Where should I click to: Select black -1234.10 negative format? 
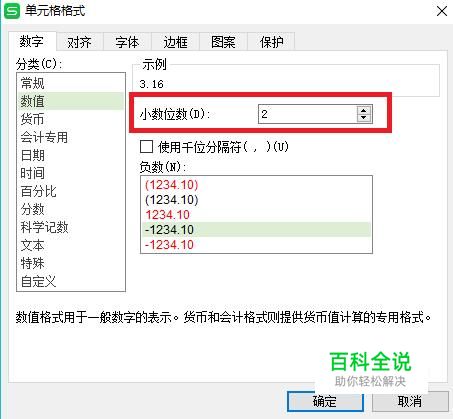pyautogui.click(x=256, y=230)
